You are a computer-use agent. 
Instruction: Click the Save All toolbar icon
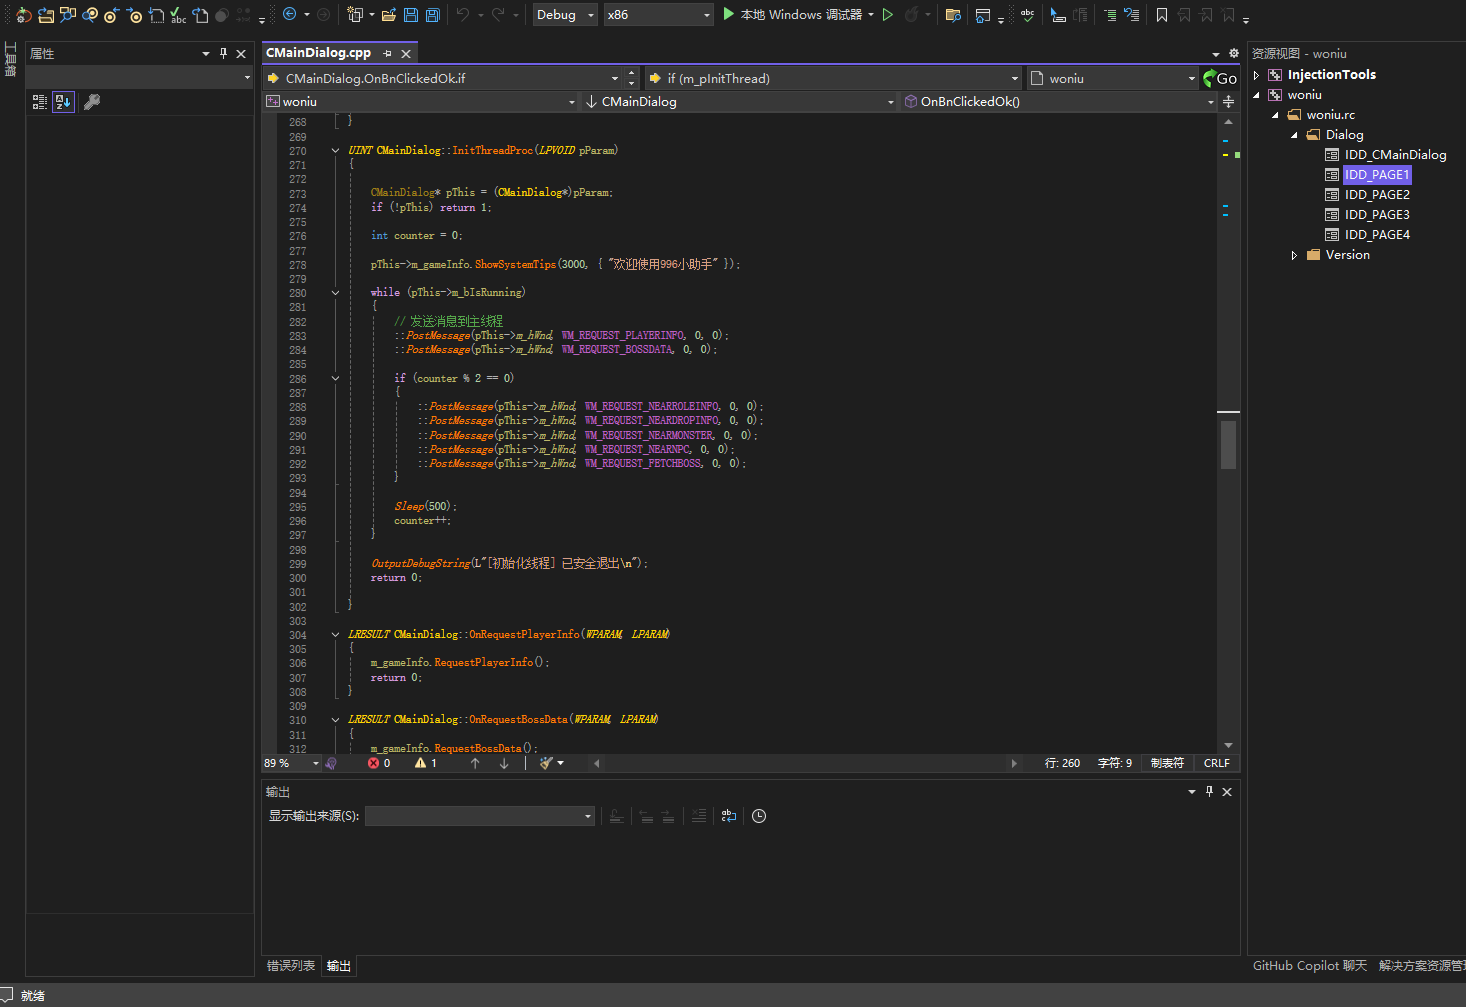[x=433, y=15]
